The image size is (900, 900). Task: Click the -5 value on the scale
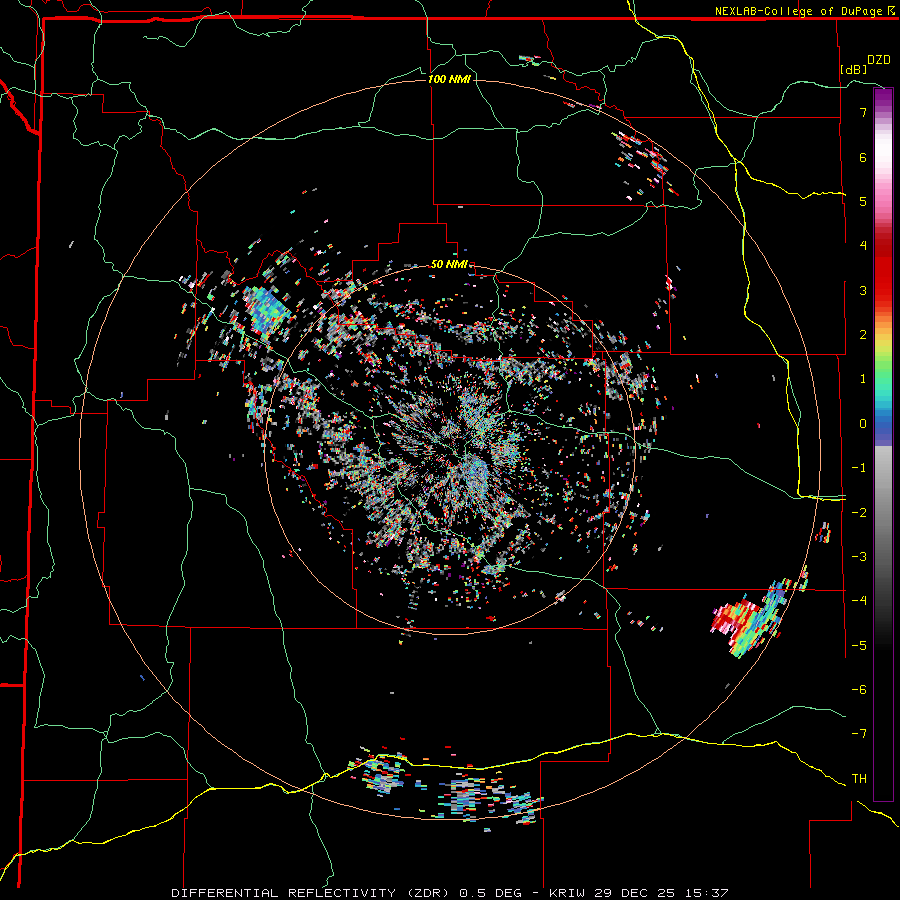[859, 646]
